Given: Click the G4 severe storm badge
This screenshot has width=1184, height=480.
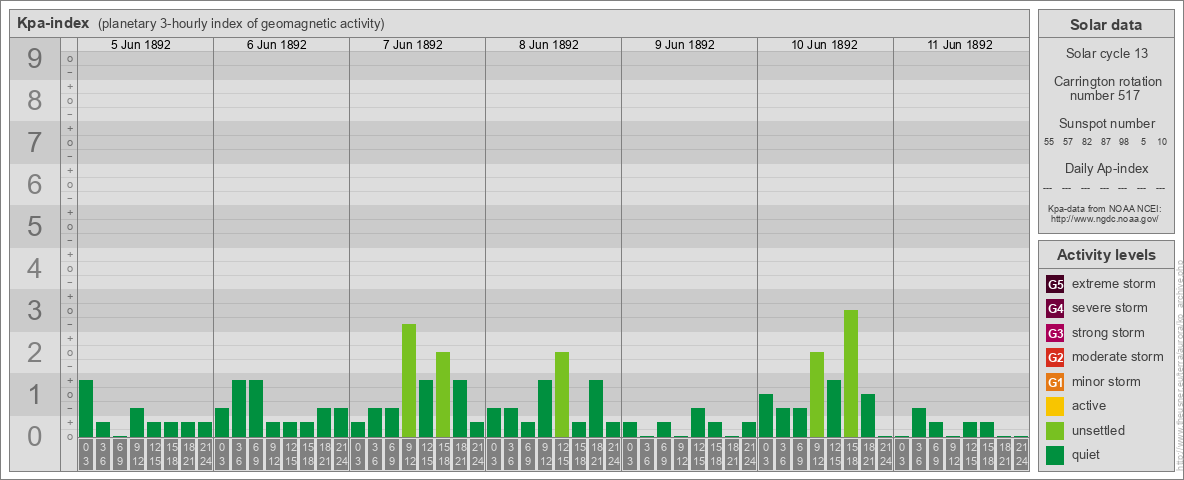Looking at the screenshot, I should (1055, 309).
